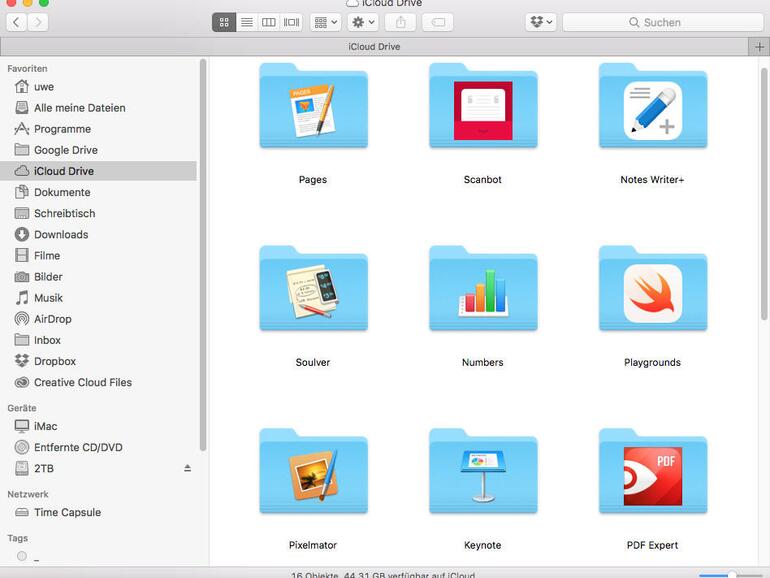Adjust the icon size slider
Screen dimensions: 770x578
732,574
